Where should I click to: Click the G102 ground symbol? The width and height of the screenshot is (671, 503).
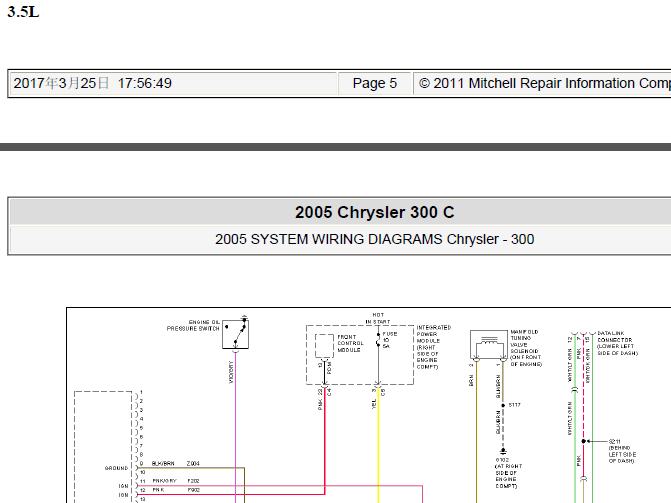[x=503, y=451]
